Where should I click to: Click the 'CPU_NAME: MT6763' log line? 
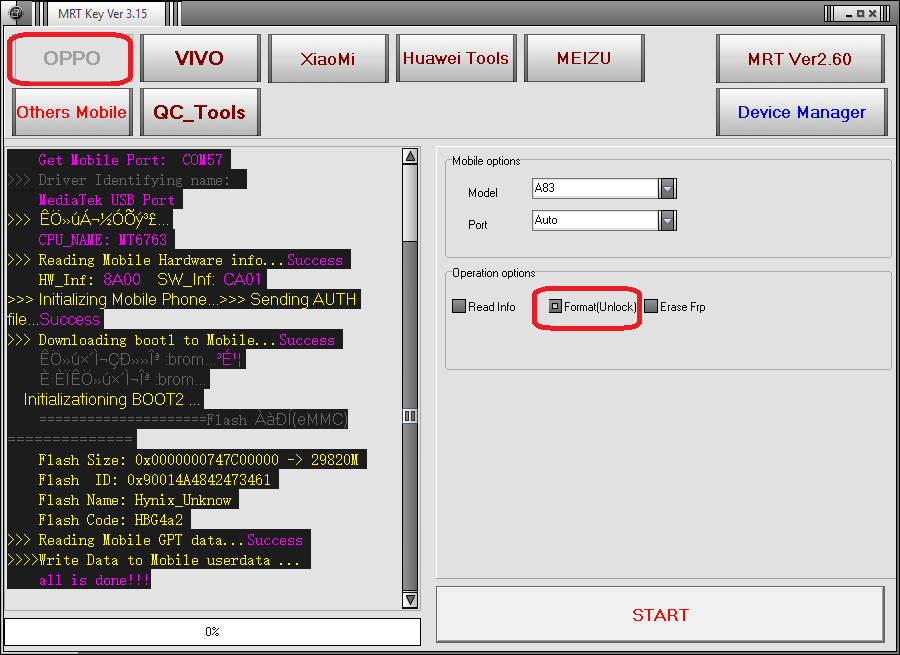(x=103, y=239)
